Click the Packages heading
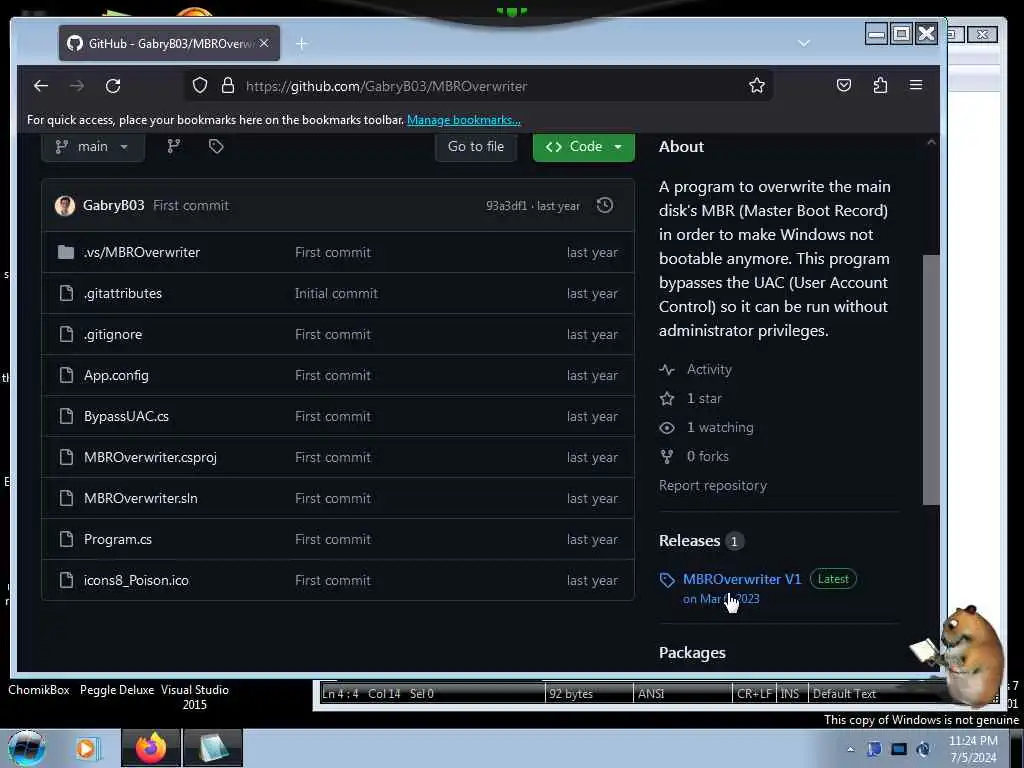 pos(692,653)
